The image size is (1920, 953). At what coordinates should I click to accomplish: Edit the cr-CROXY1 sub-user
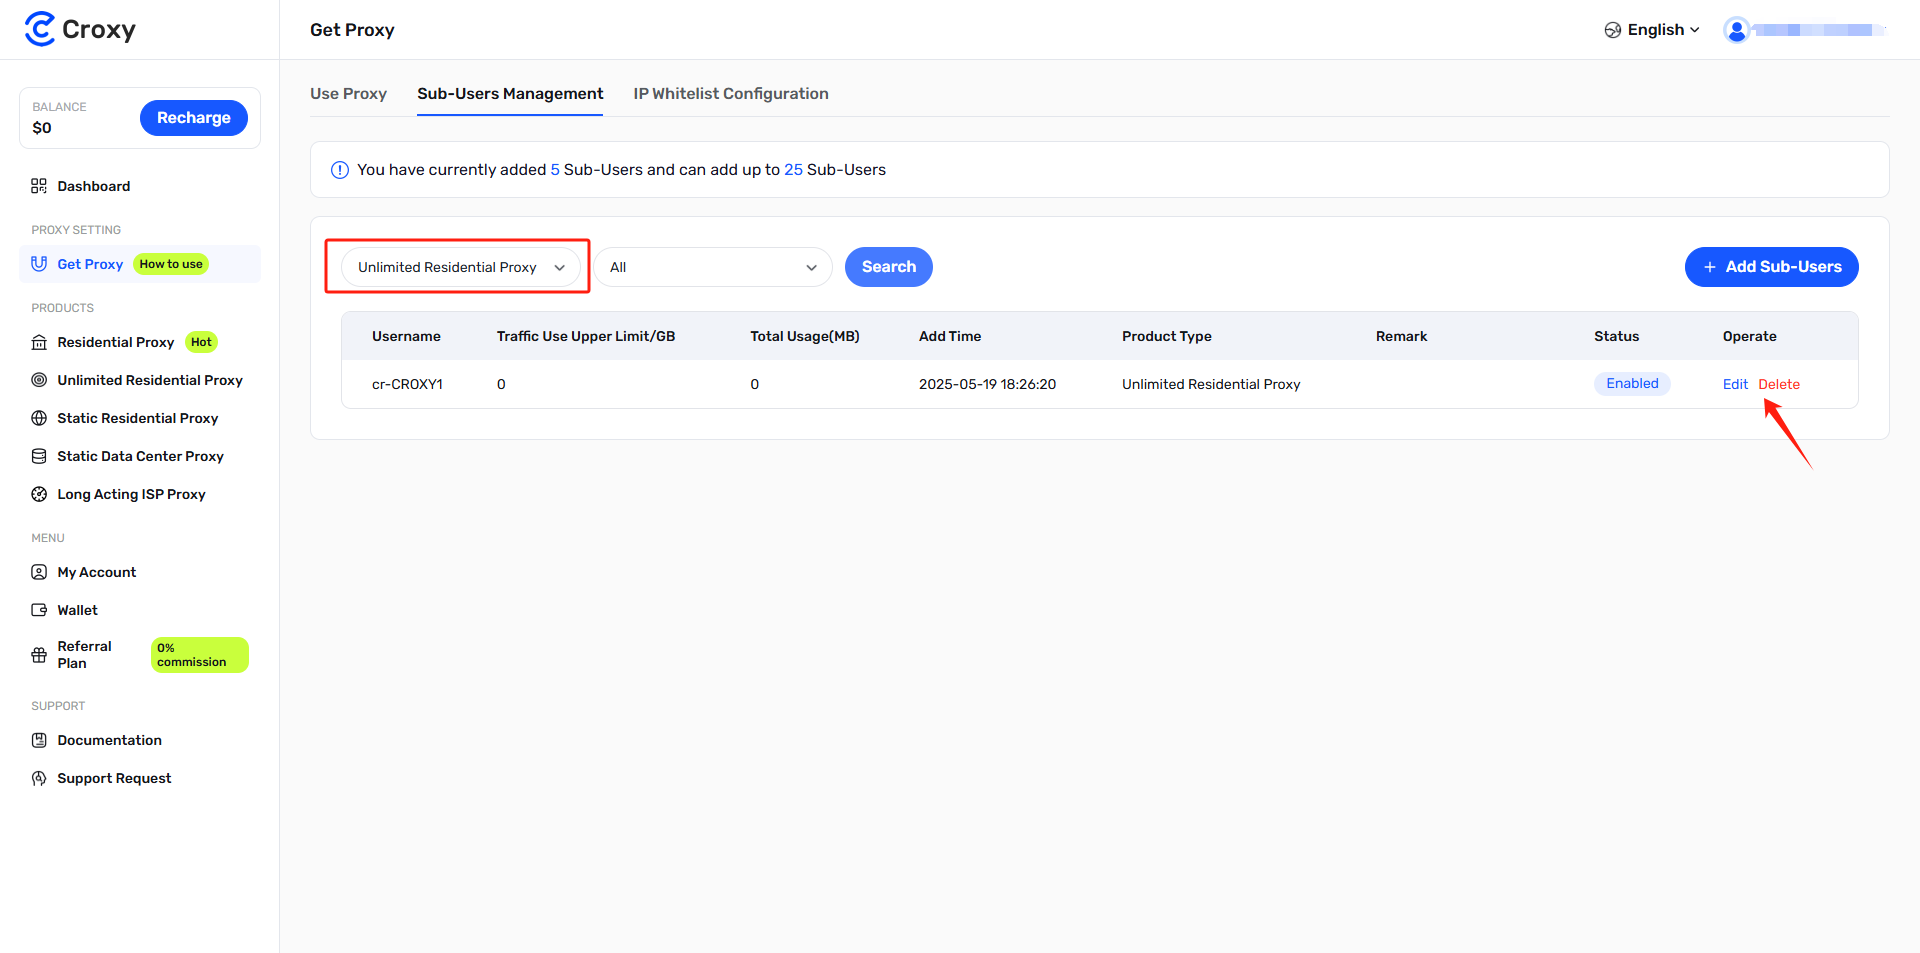1735,384
